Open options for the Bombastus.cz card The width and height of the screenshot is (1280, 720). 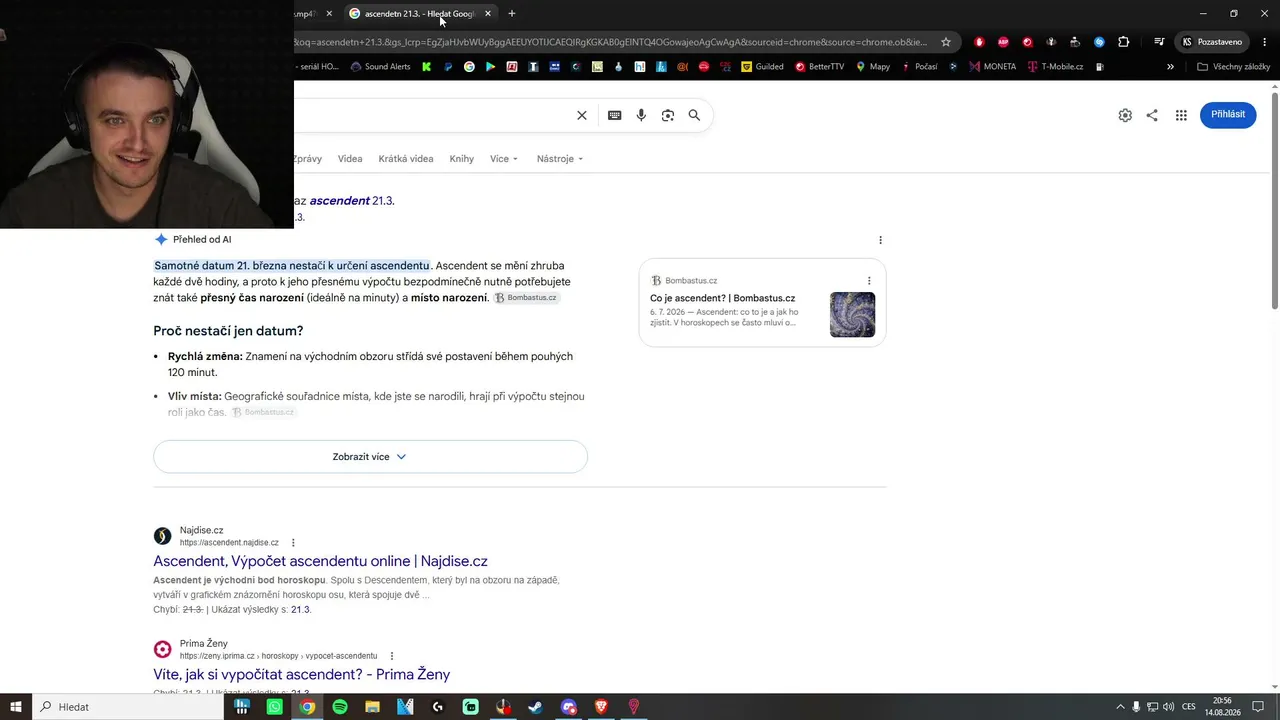[x=869, y=281]
